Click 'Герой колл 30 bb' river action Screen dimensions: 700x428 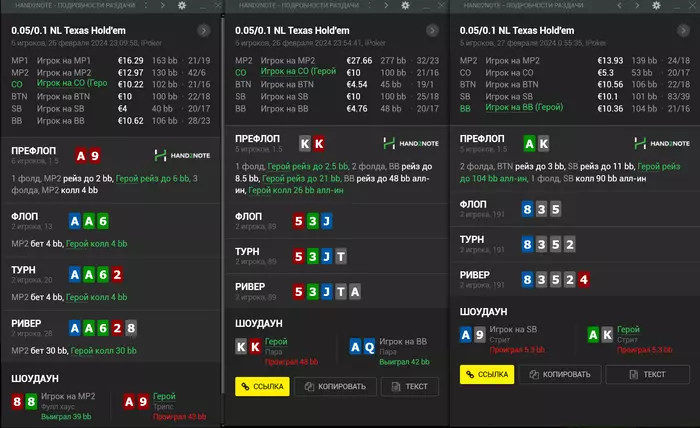(104, 350)
